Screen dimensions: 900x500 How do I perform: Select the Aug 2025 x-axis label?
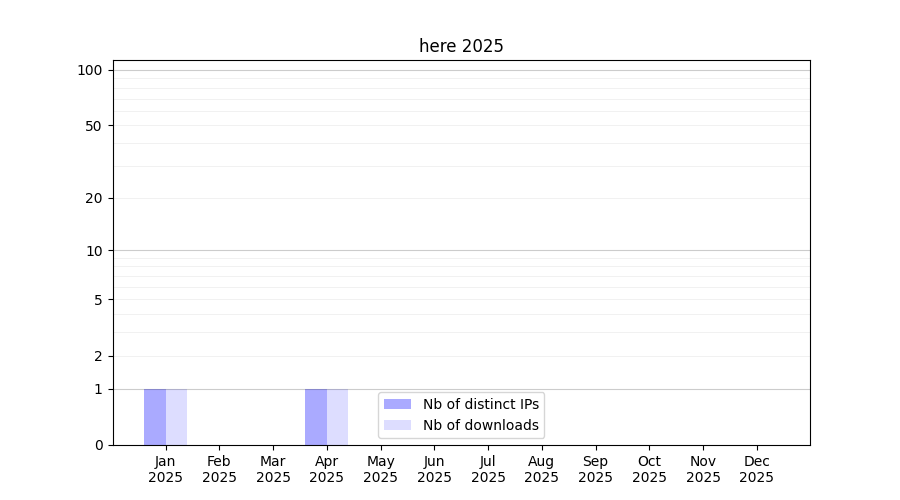click(541, 469)
